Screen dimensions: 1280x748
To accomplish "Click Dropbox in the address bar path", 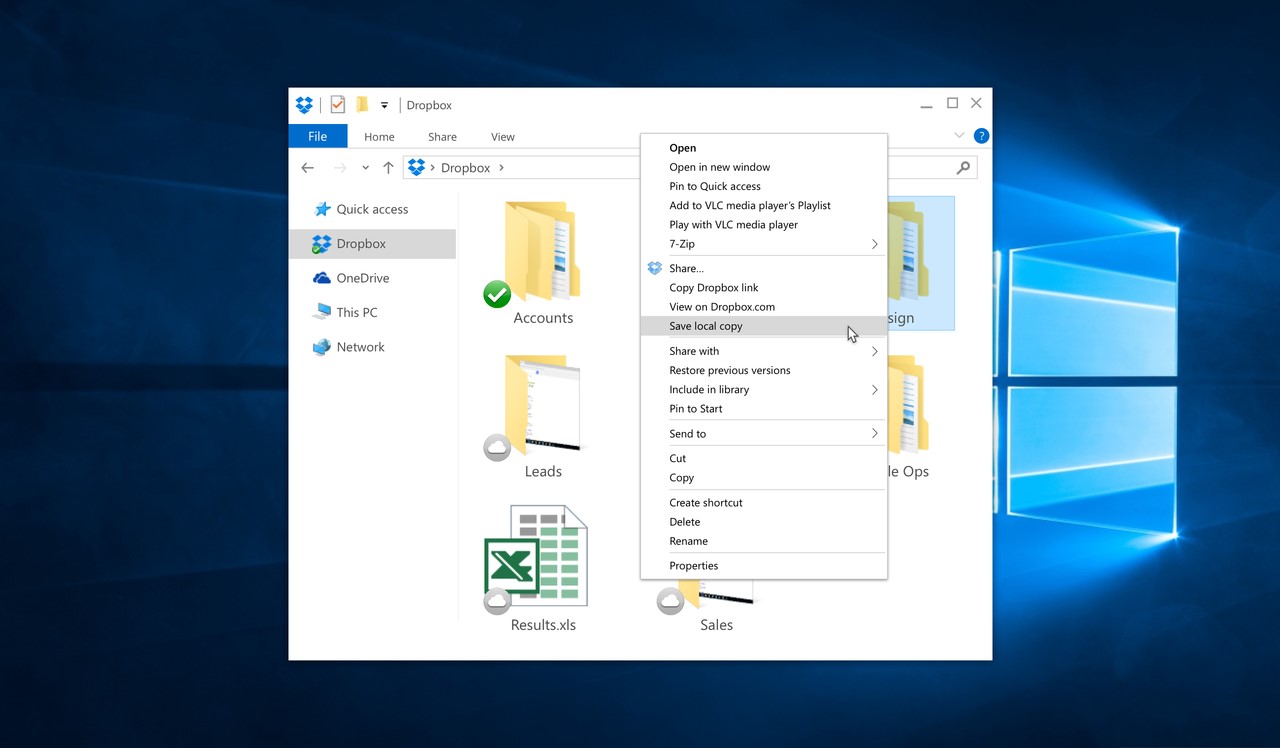I will (x=466, y=168).
